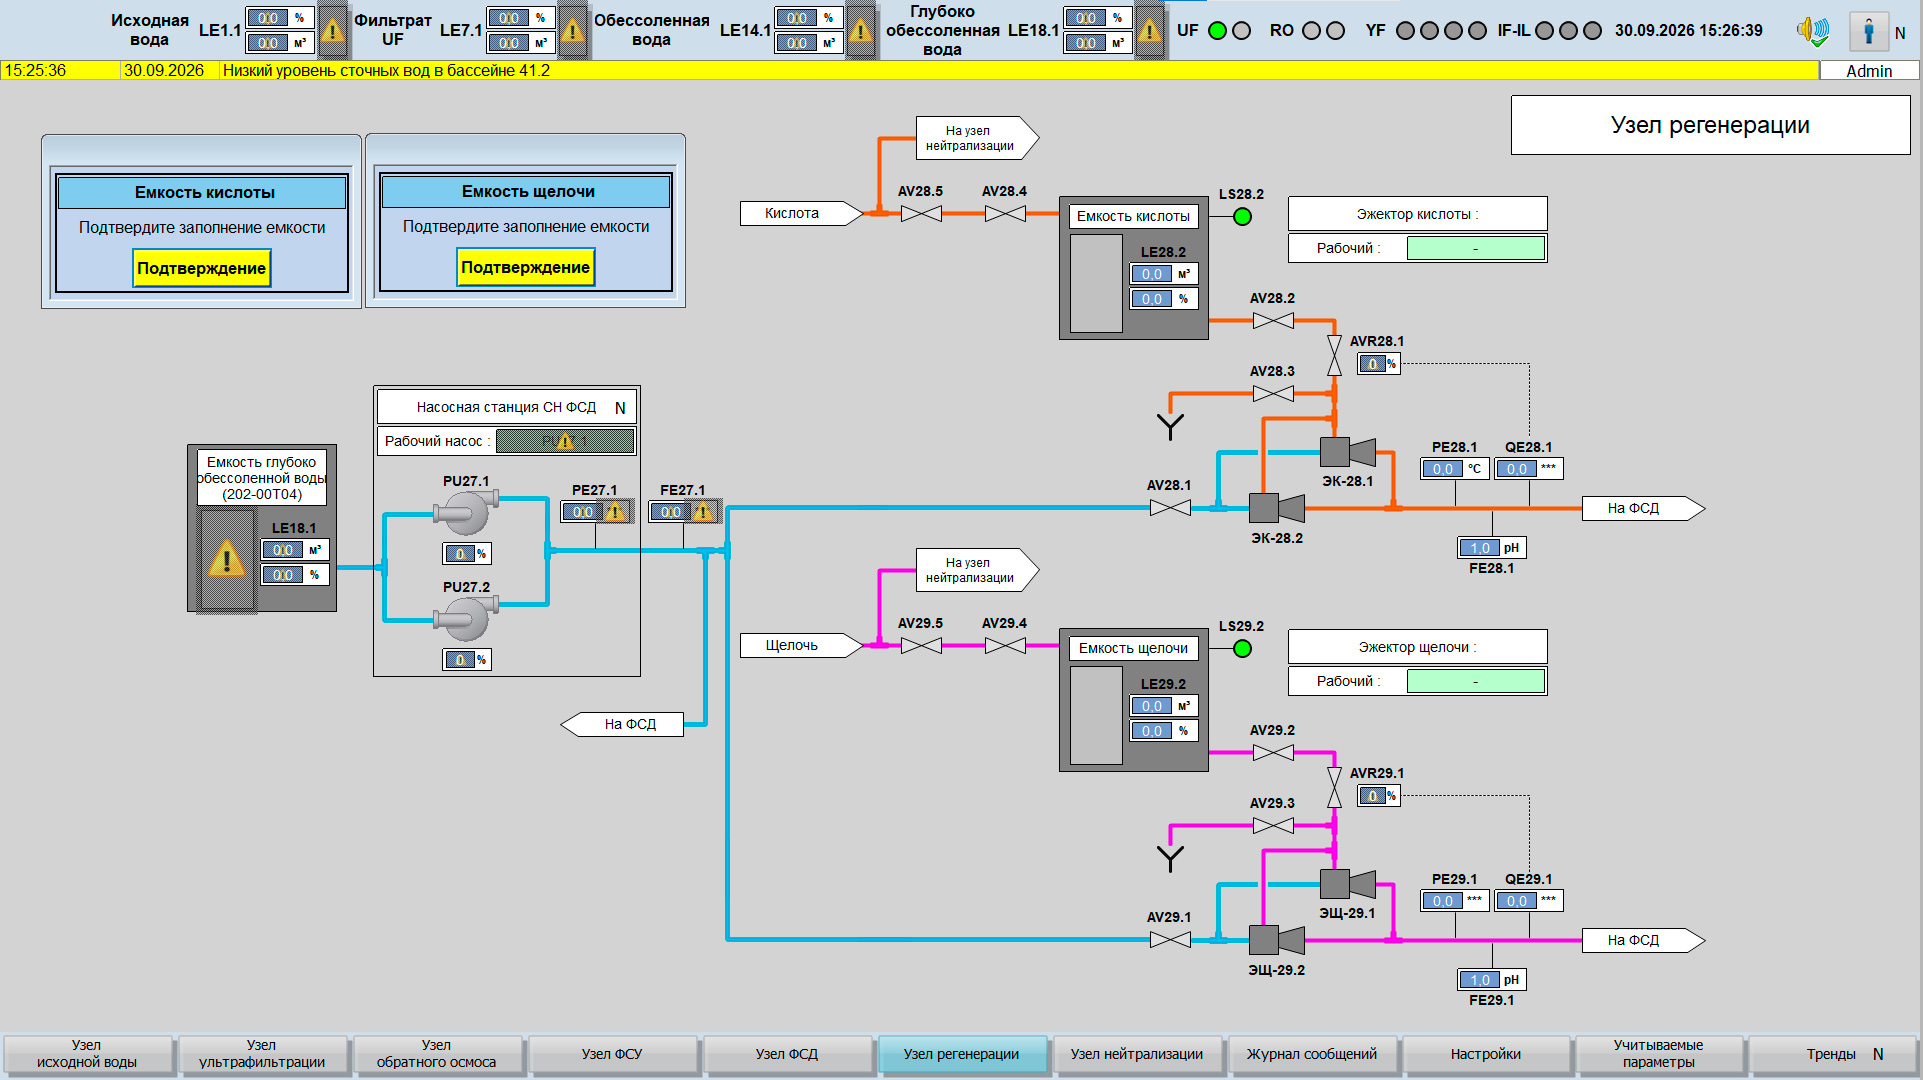Click the ЭК-28.1 acid ejector symbol
1923x1080 pixels.
[x=1348, y=452]
